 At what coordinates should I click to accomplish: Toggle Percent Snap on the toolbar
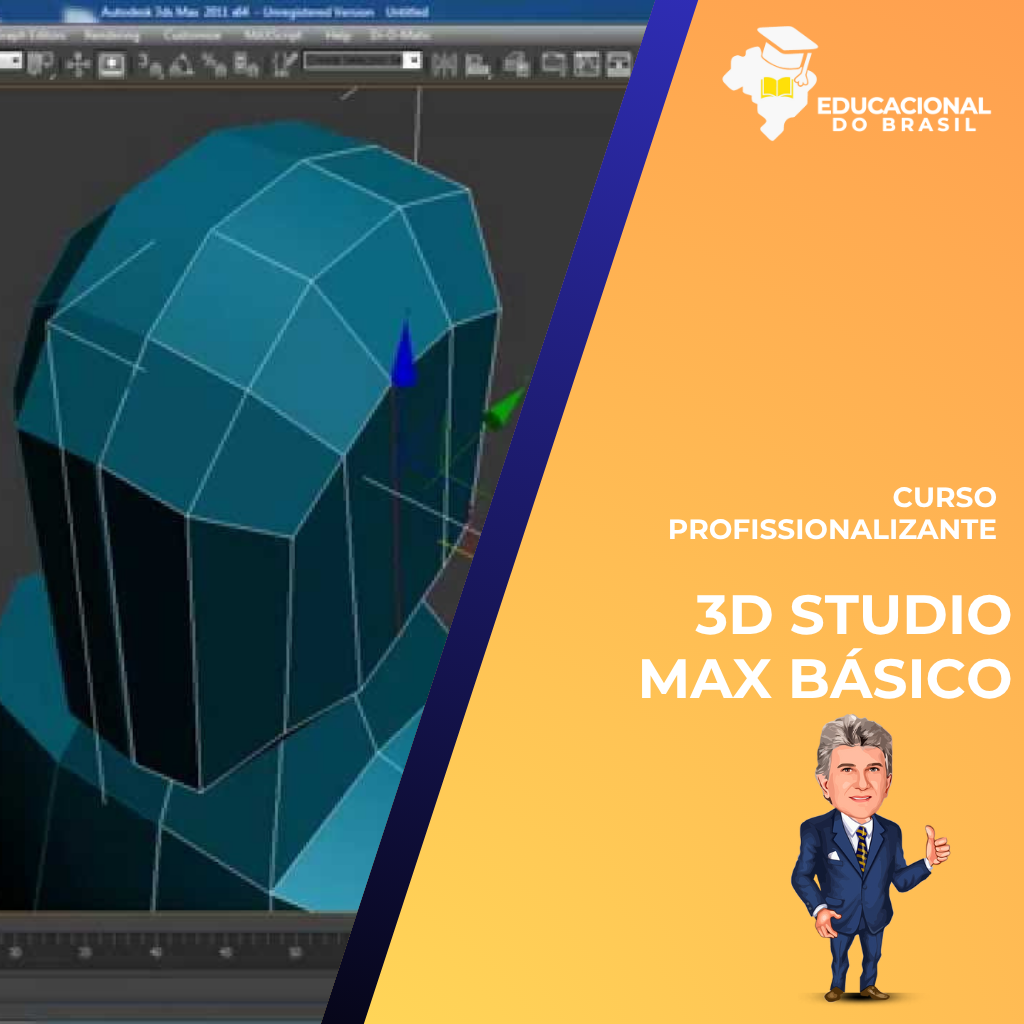click(x=213, y=64)
